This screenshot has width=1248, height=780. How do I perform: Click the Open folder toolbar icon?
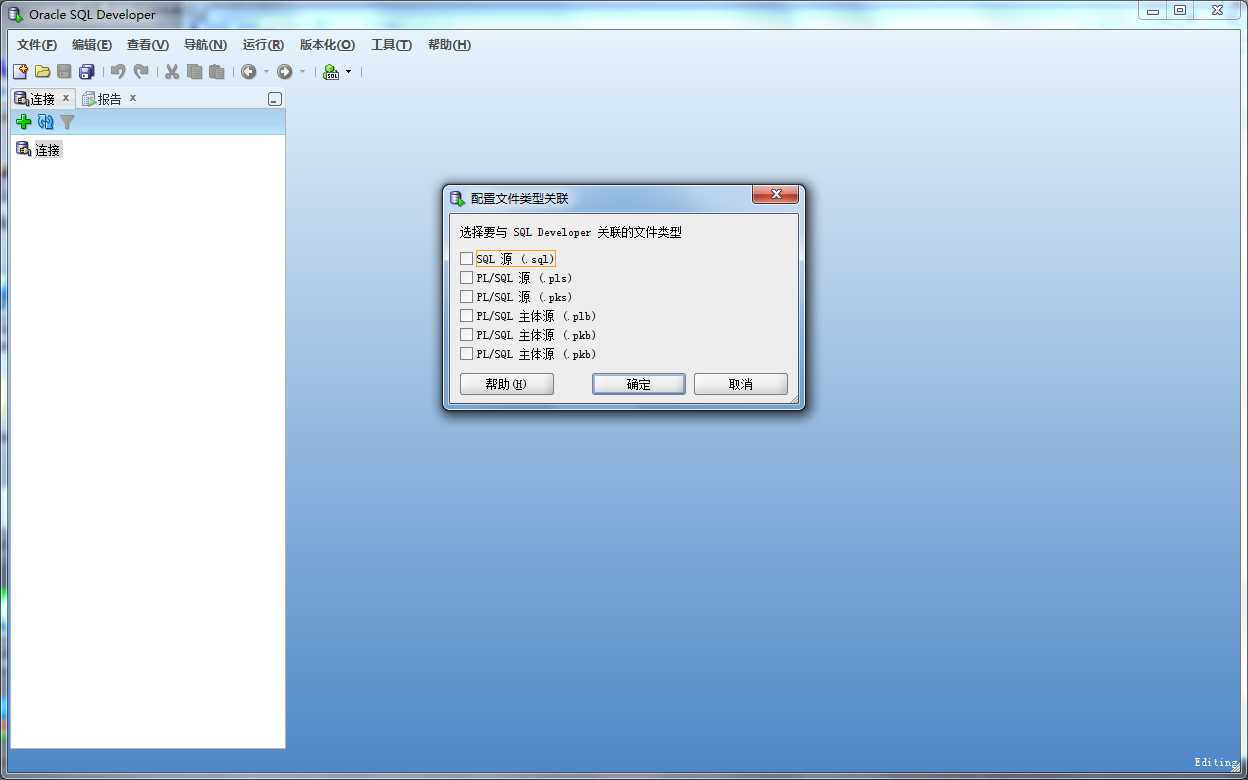click(42, 72)
